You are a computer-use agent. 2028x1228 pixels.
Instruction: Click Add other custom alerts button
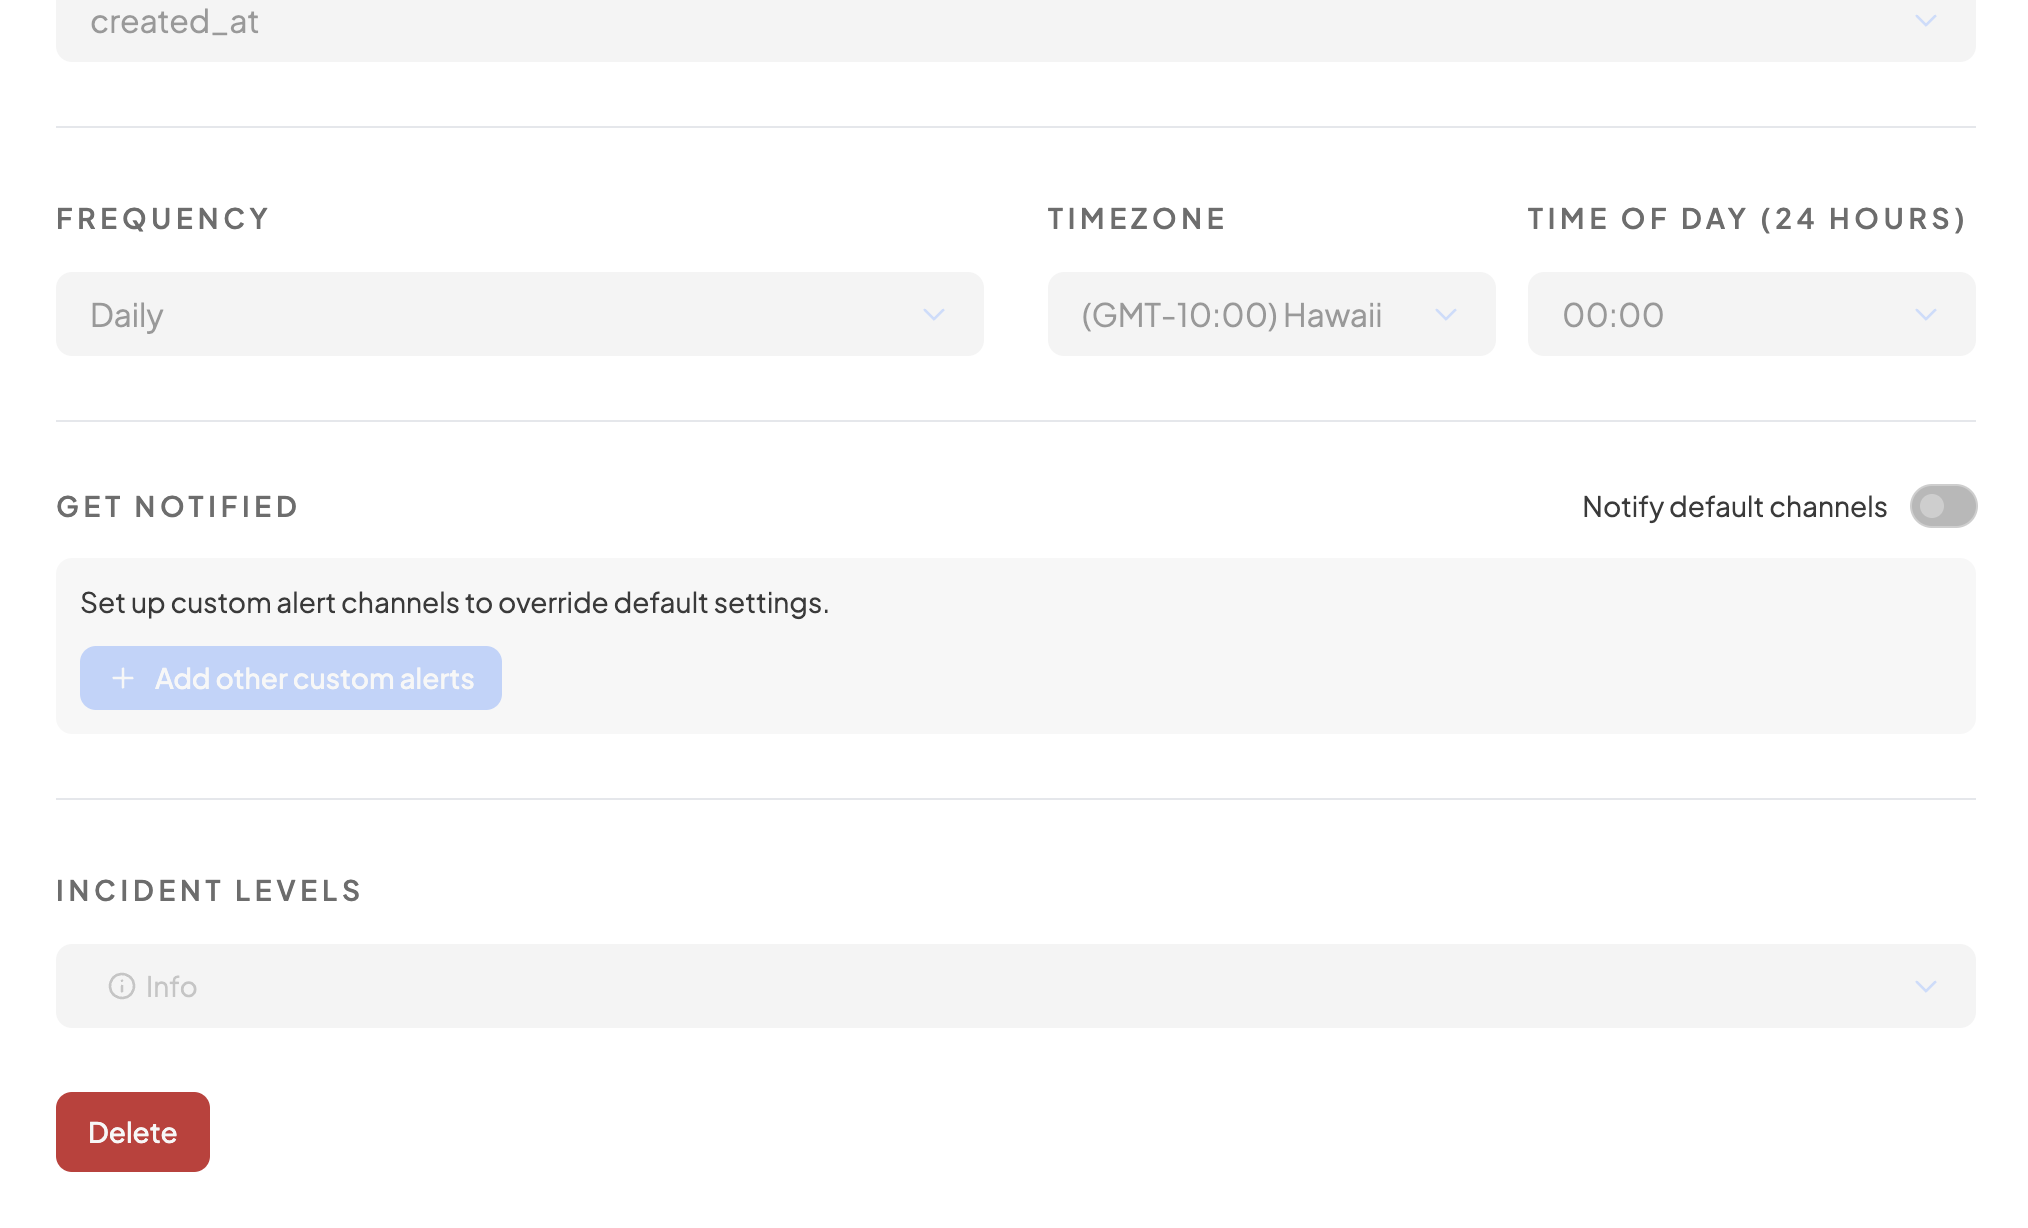(x=290, y=678)
